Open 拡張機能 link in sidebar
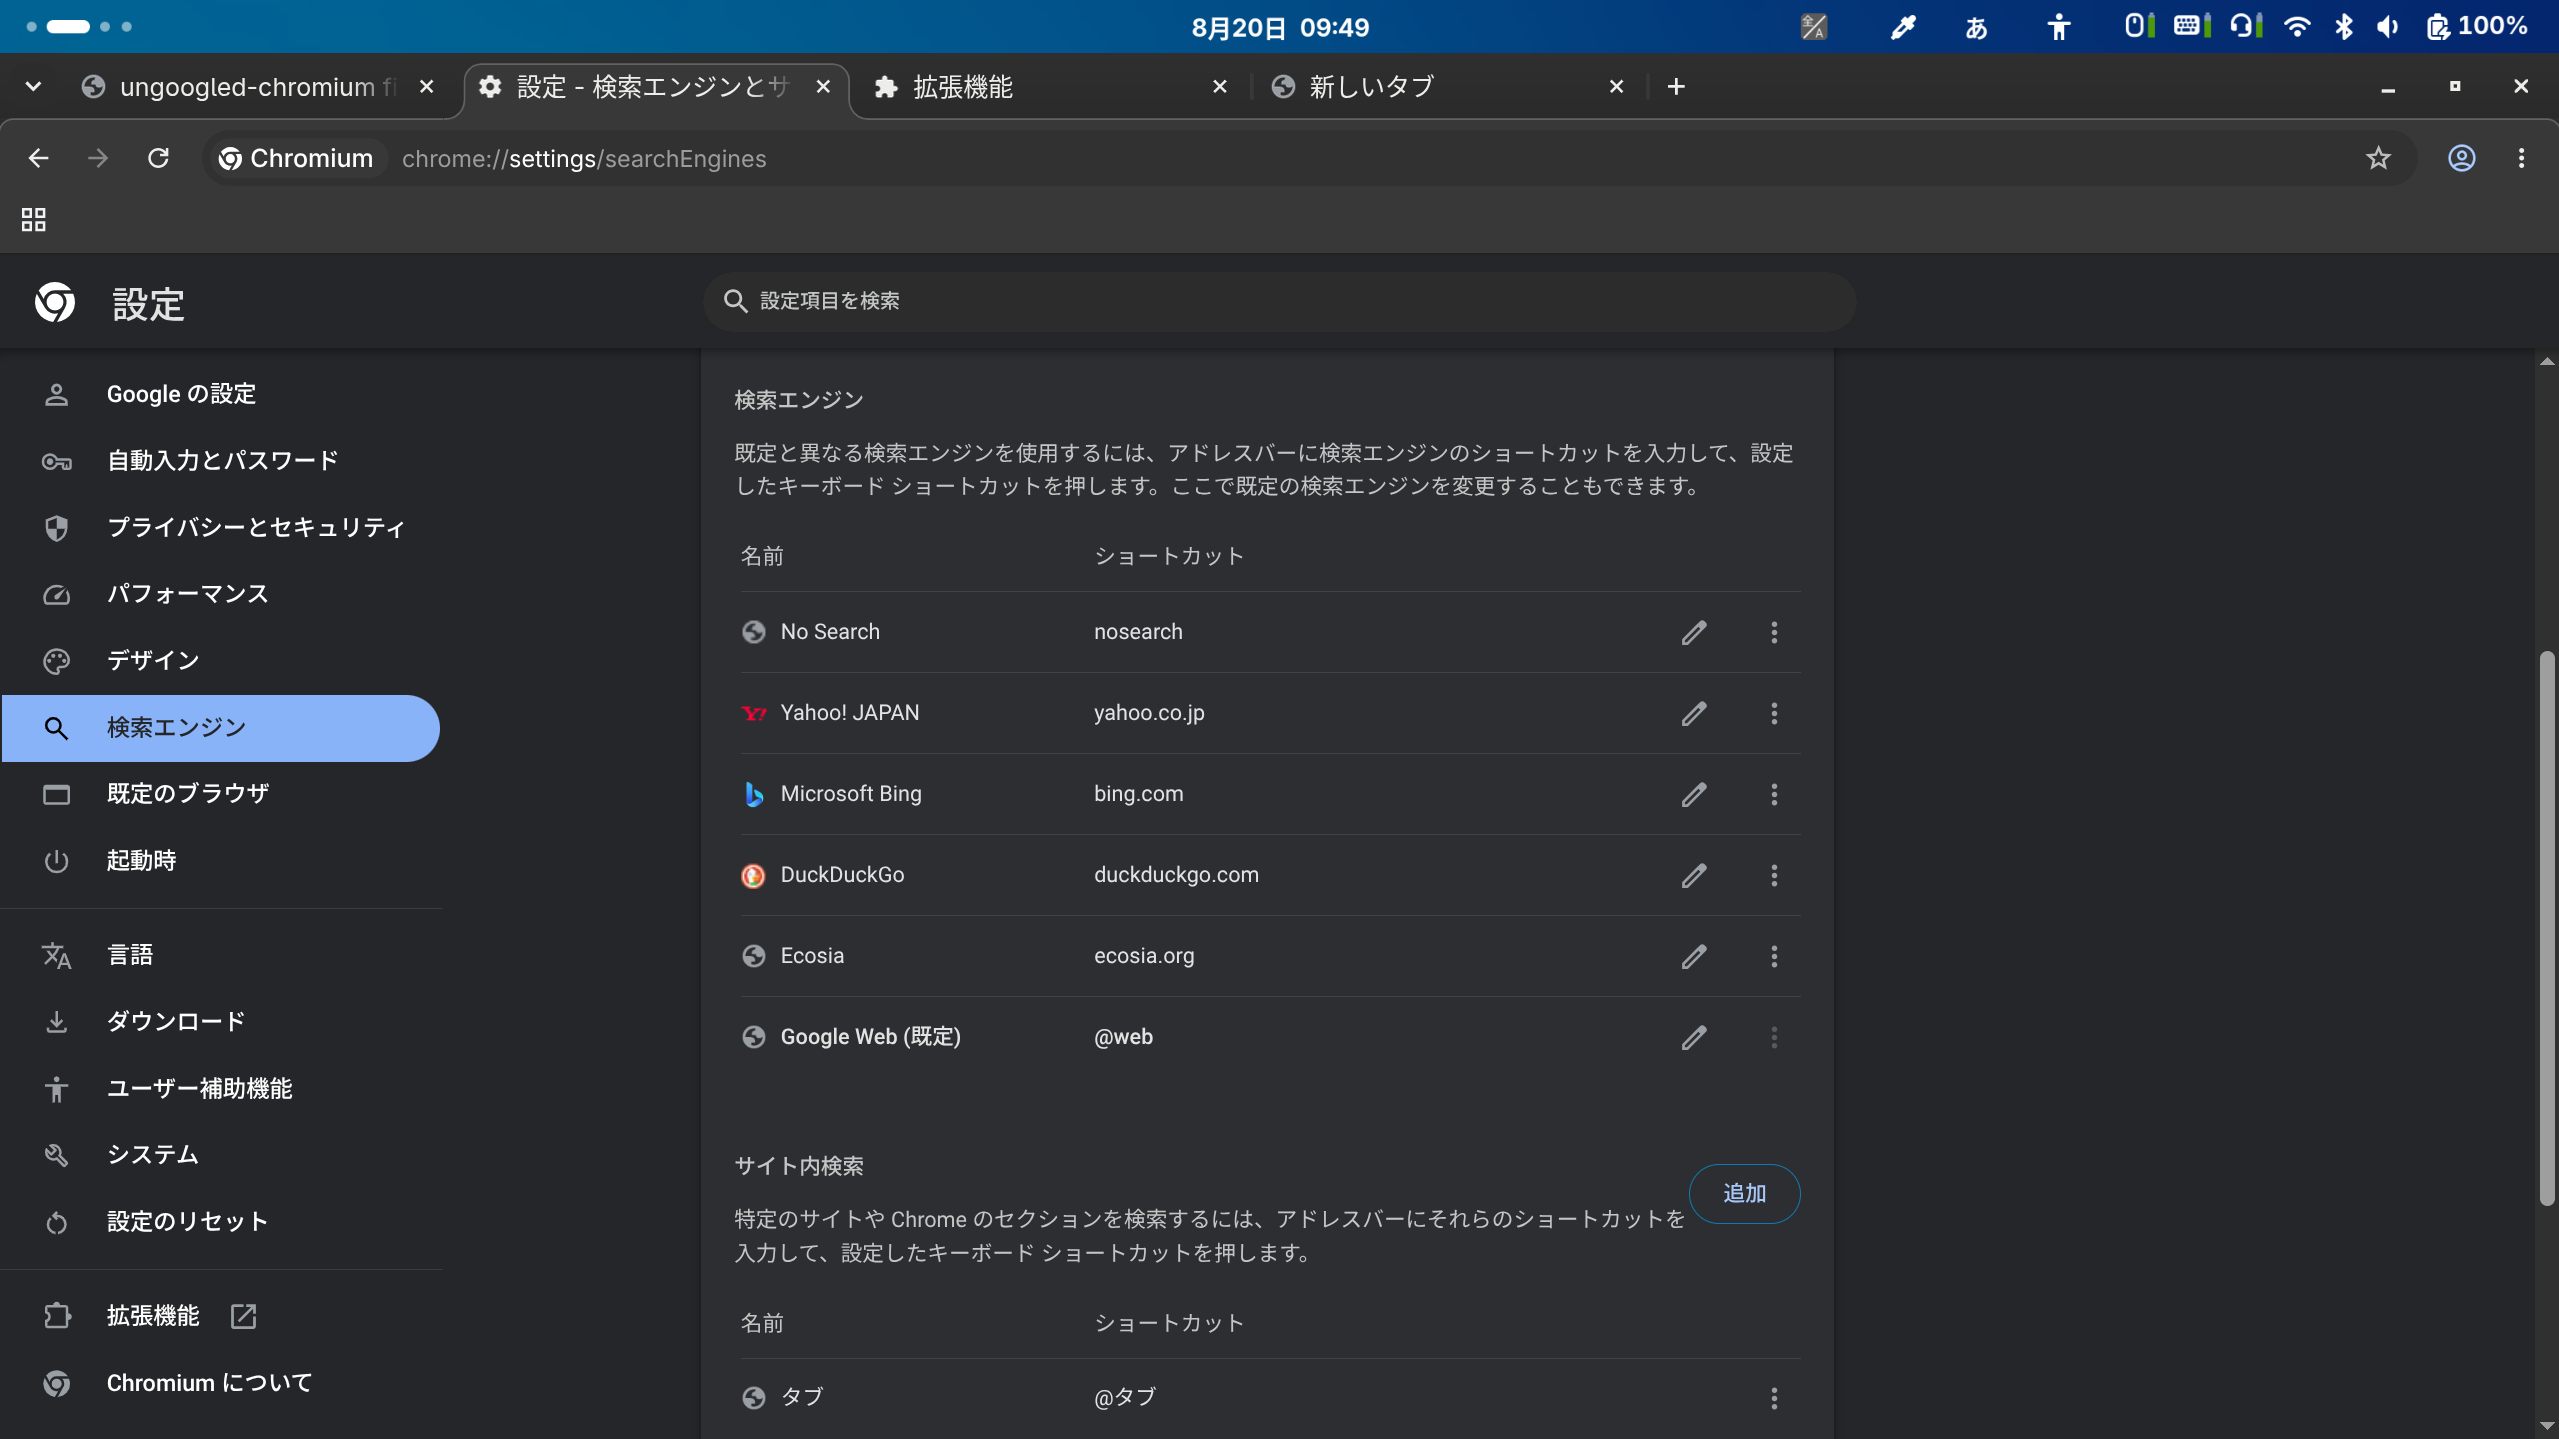 click(221, 1316)
